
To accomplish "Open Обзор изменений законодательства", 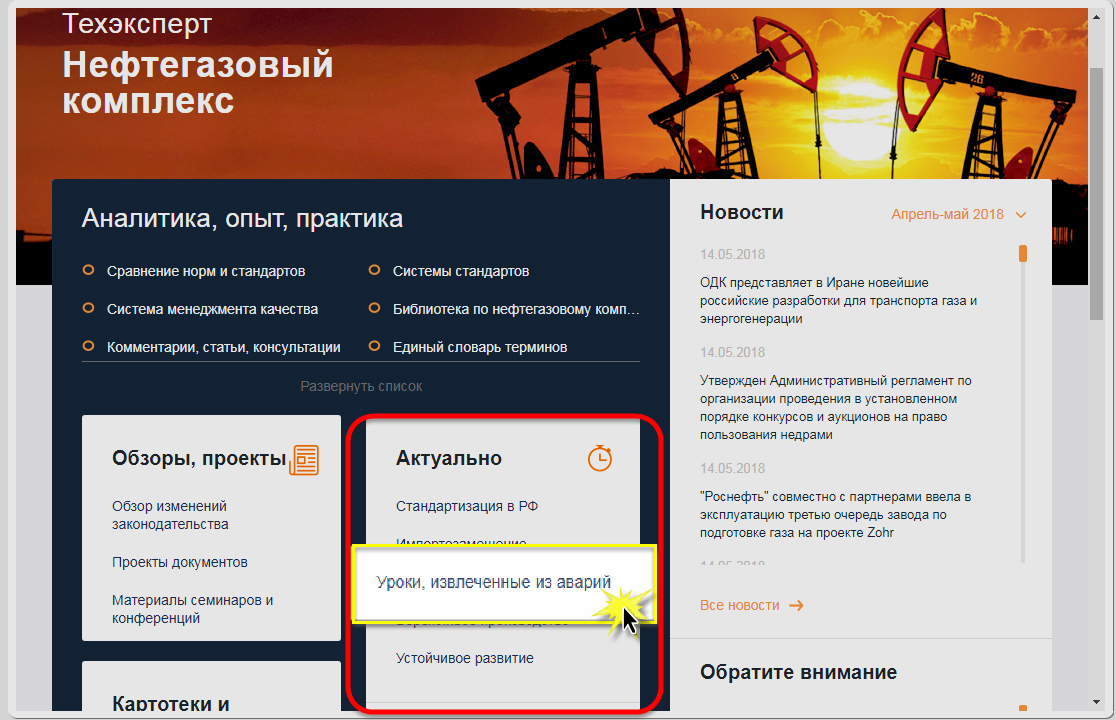I will point(169,515).
